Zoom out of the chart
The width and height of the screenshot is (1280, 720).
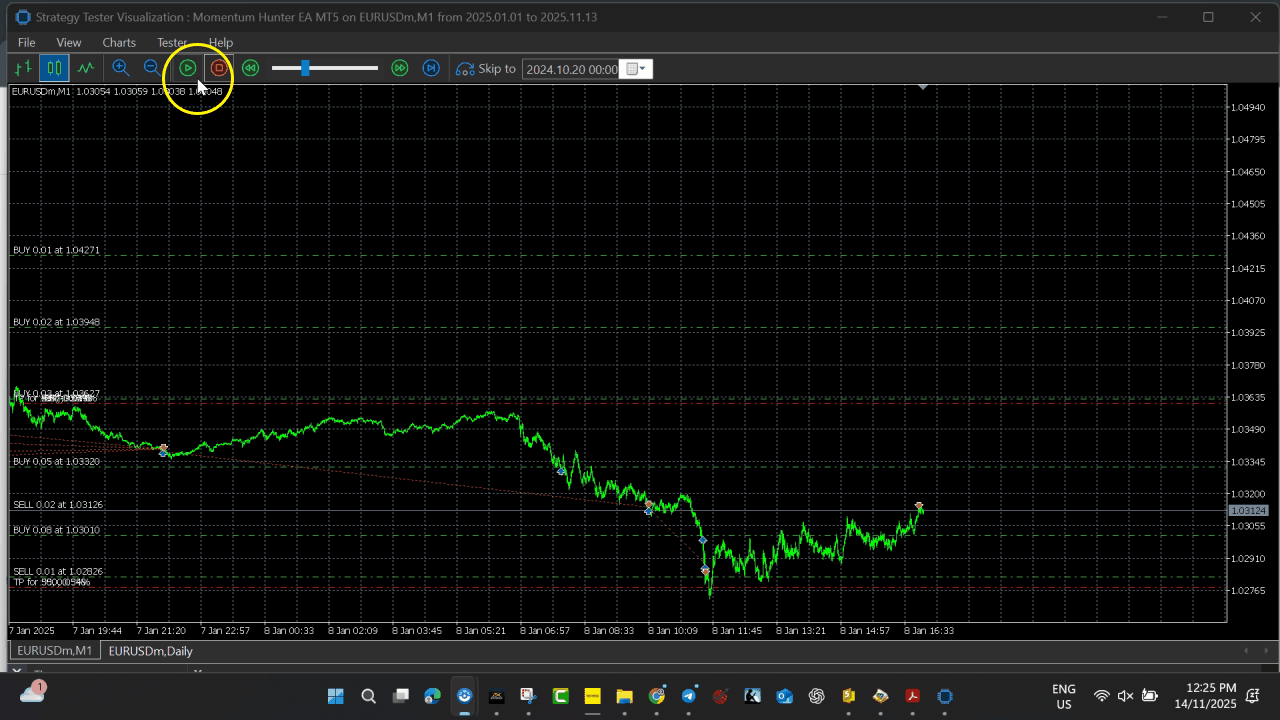(x=151, y=68)
